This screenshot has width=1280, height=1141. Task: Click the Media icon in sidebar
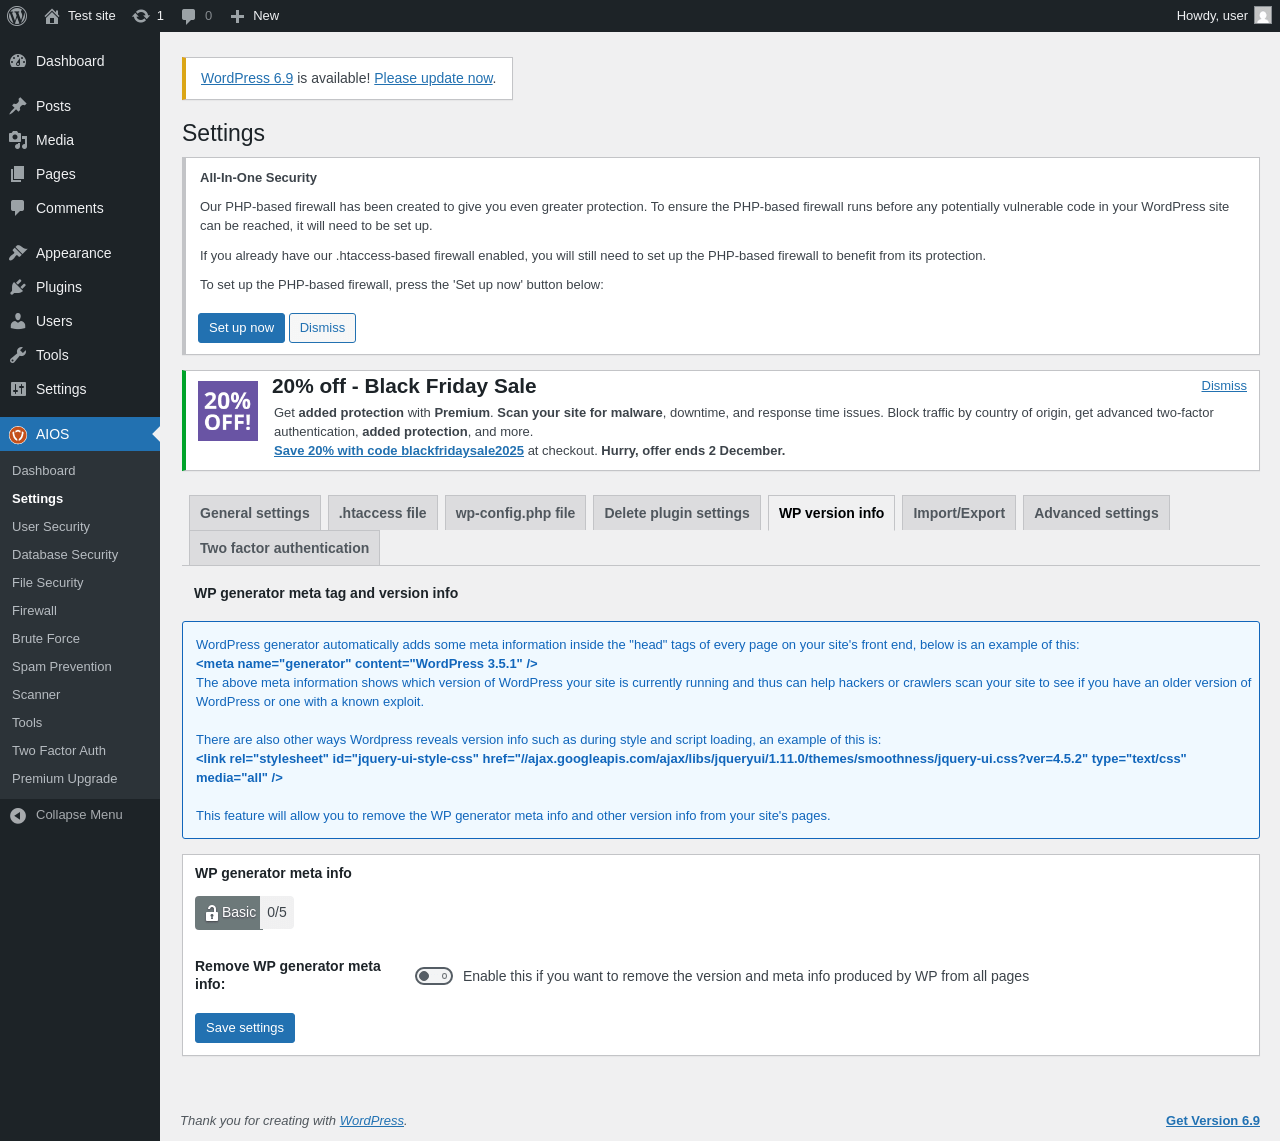pos(18,140)
